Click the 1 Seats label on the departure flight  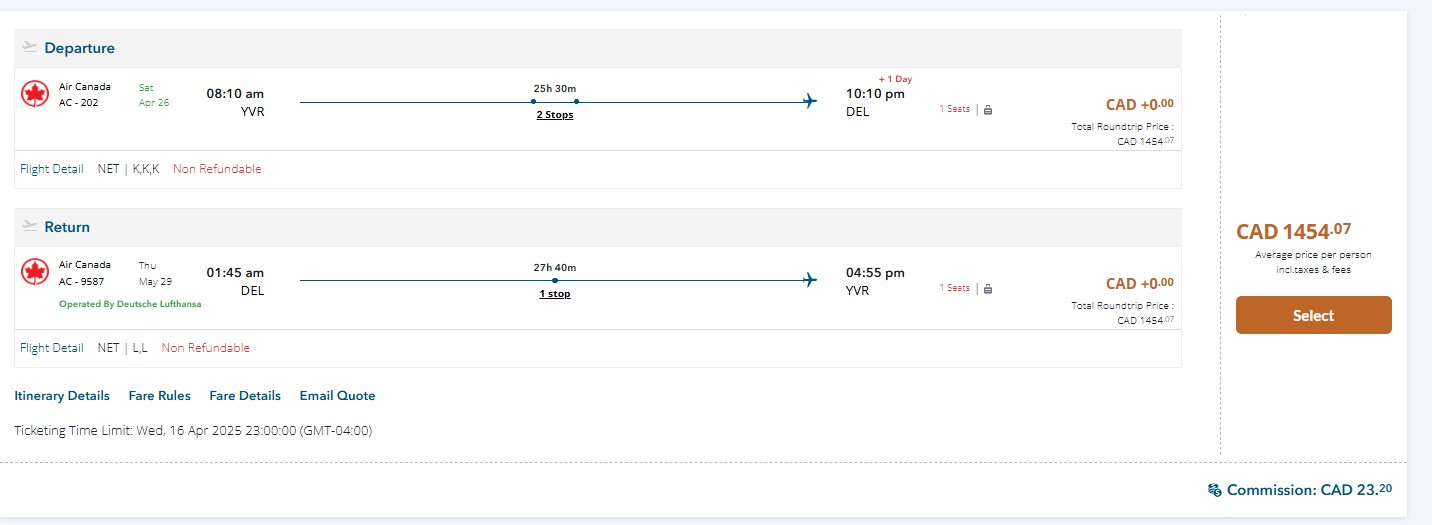click(x=954, y=109)
